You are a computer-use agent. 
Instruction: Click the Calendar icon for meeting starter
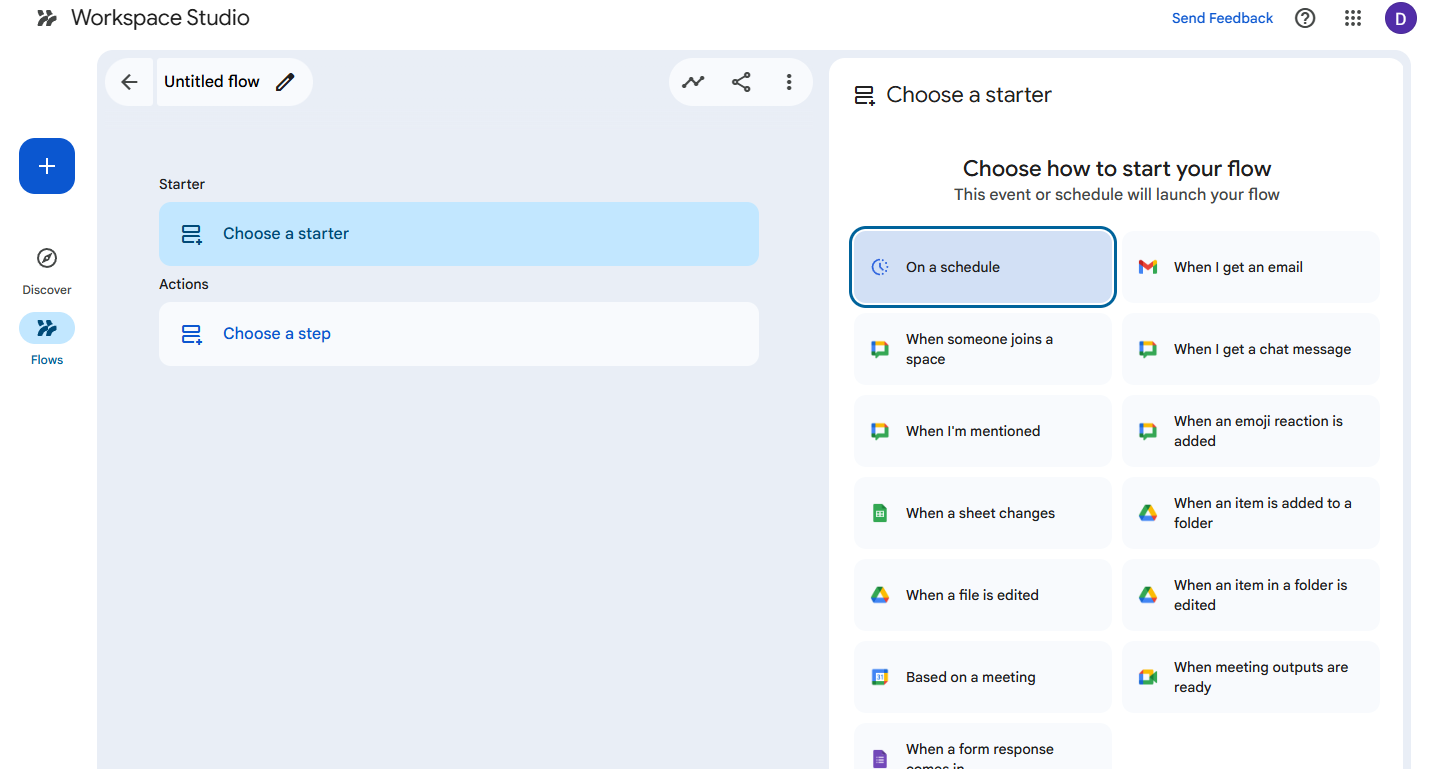[880, 677]
